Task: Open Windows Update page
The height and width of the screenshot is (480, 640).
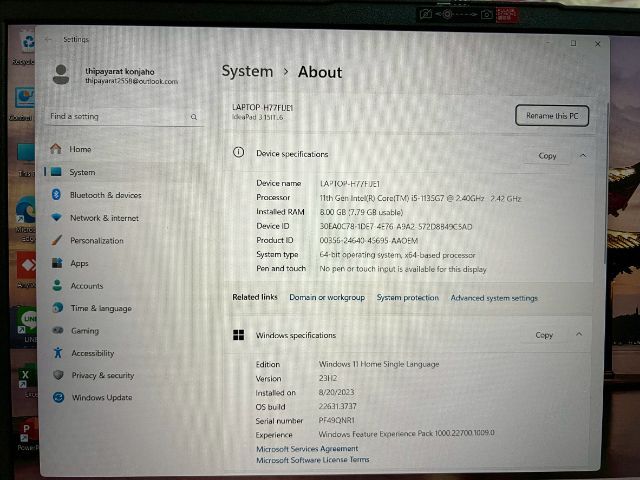Action: pos(102,398)
